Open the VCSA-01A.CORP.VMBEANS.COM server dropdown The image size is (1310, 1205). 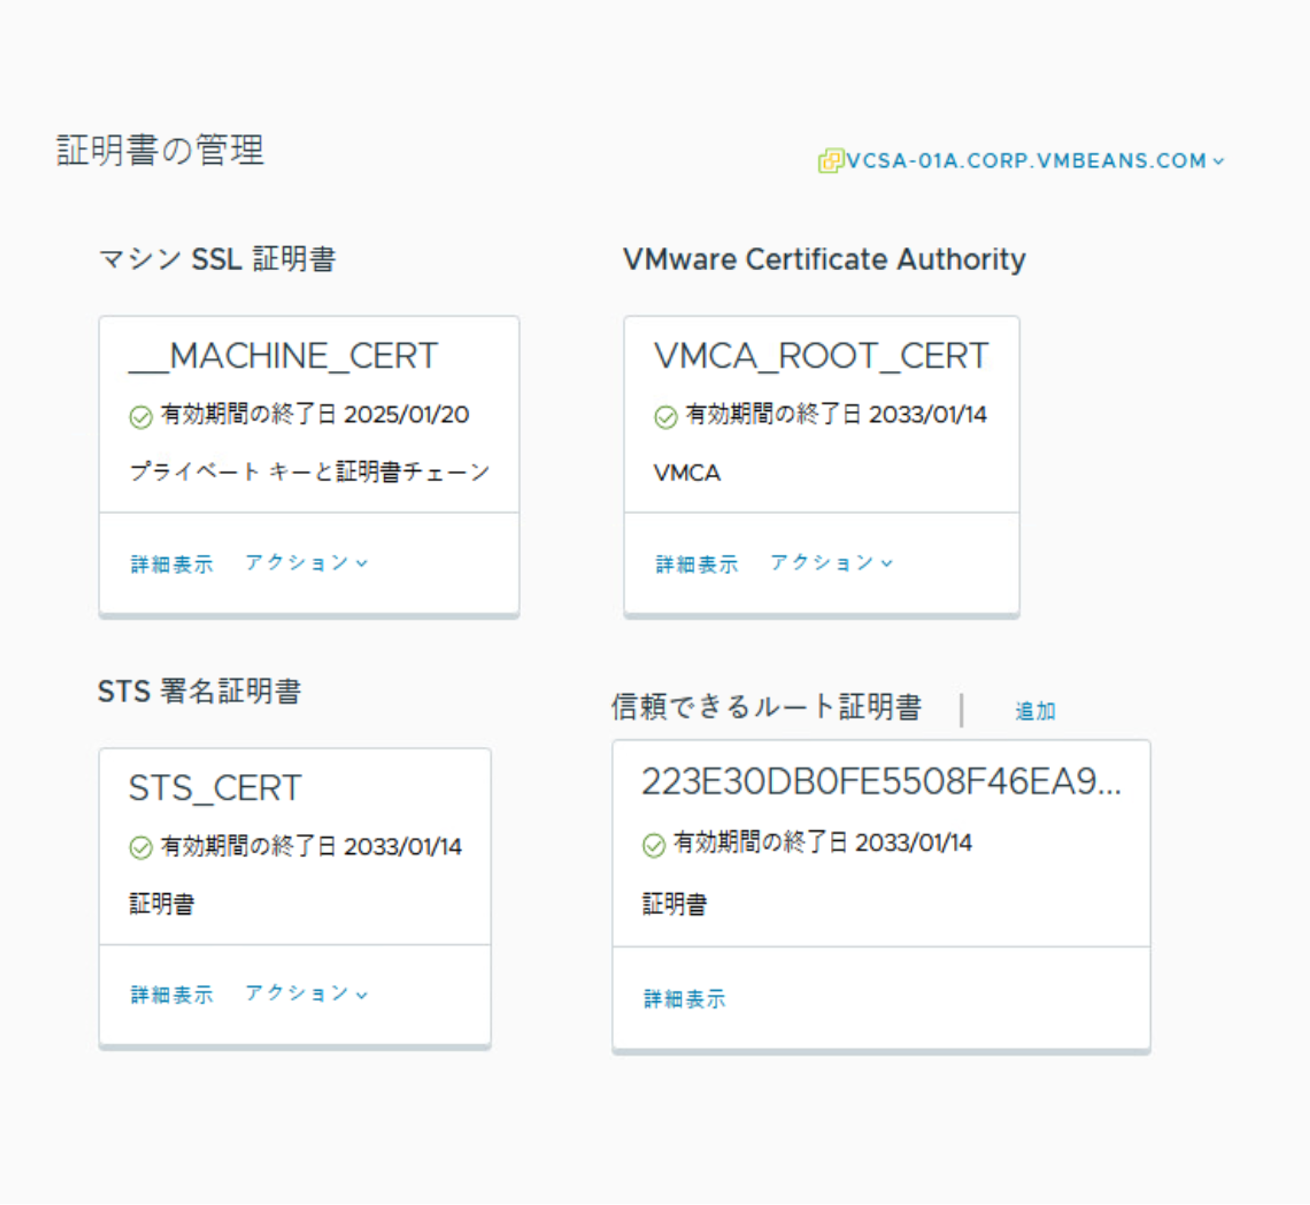coord(1035,161)
